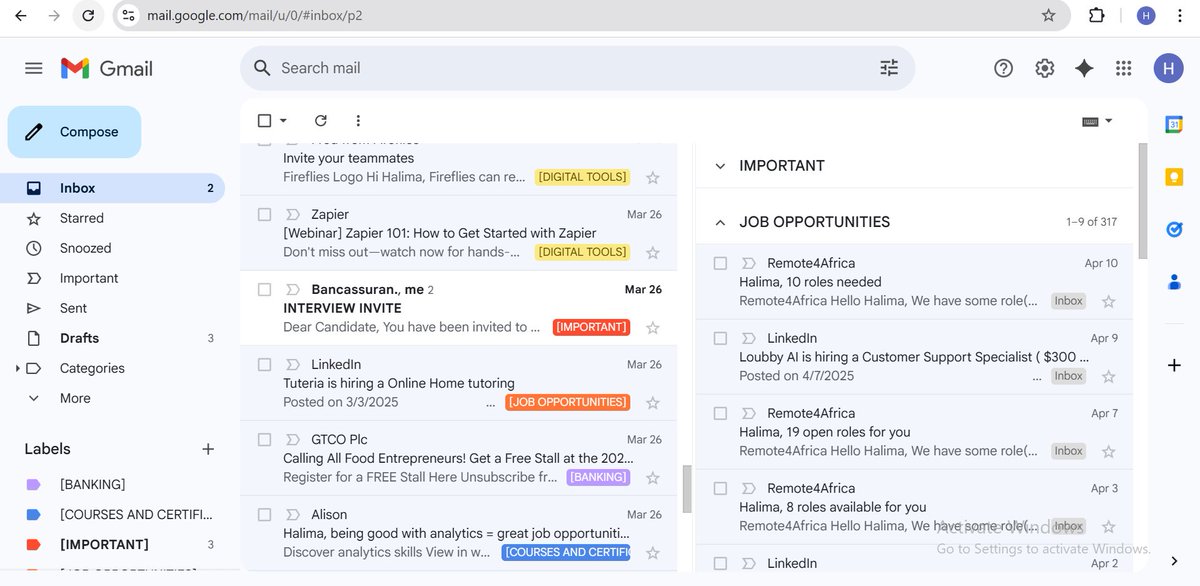The image size is (1200, 586).
Task: Go back in browser history
Action: pos(21,15)
